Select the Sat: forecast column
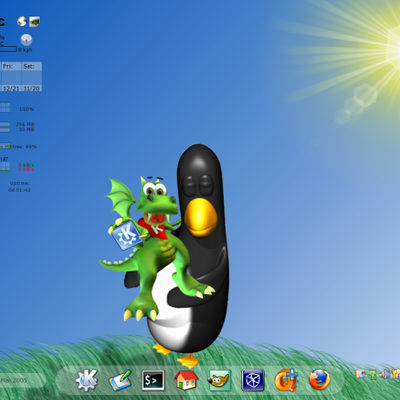Screen dimensions: 400x400 (x=32, y=76)
